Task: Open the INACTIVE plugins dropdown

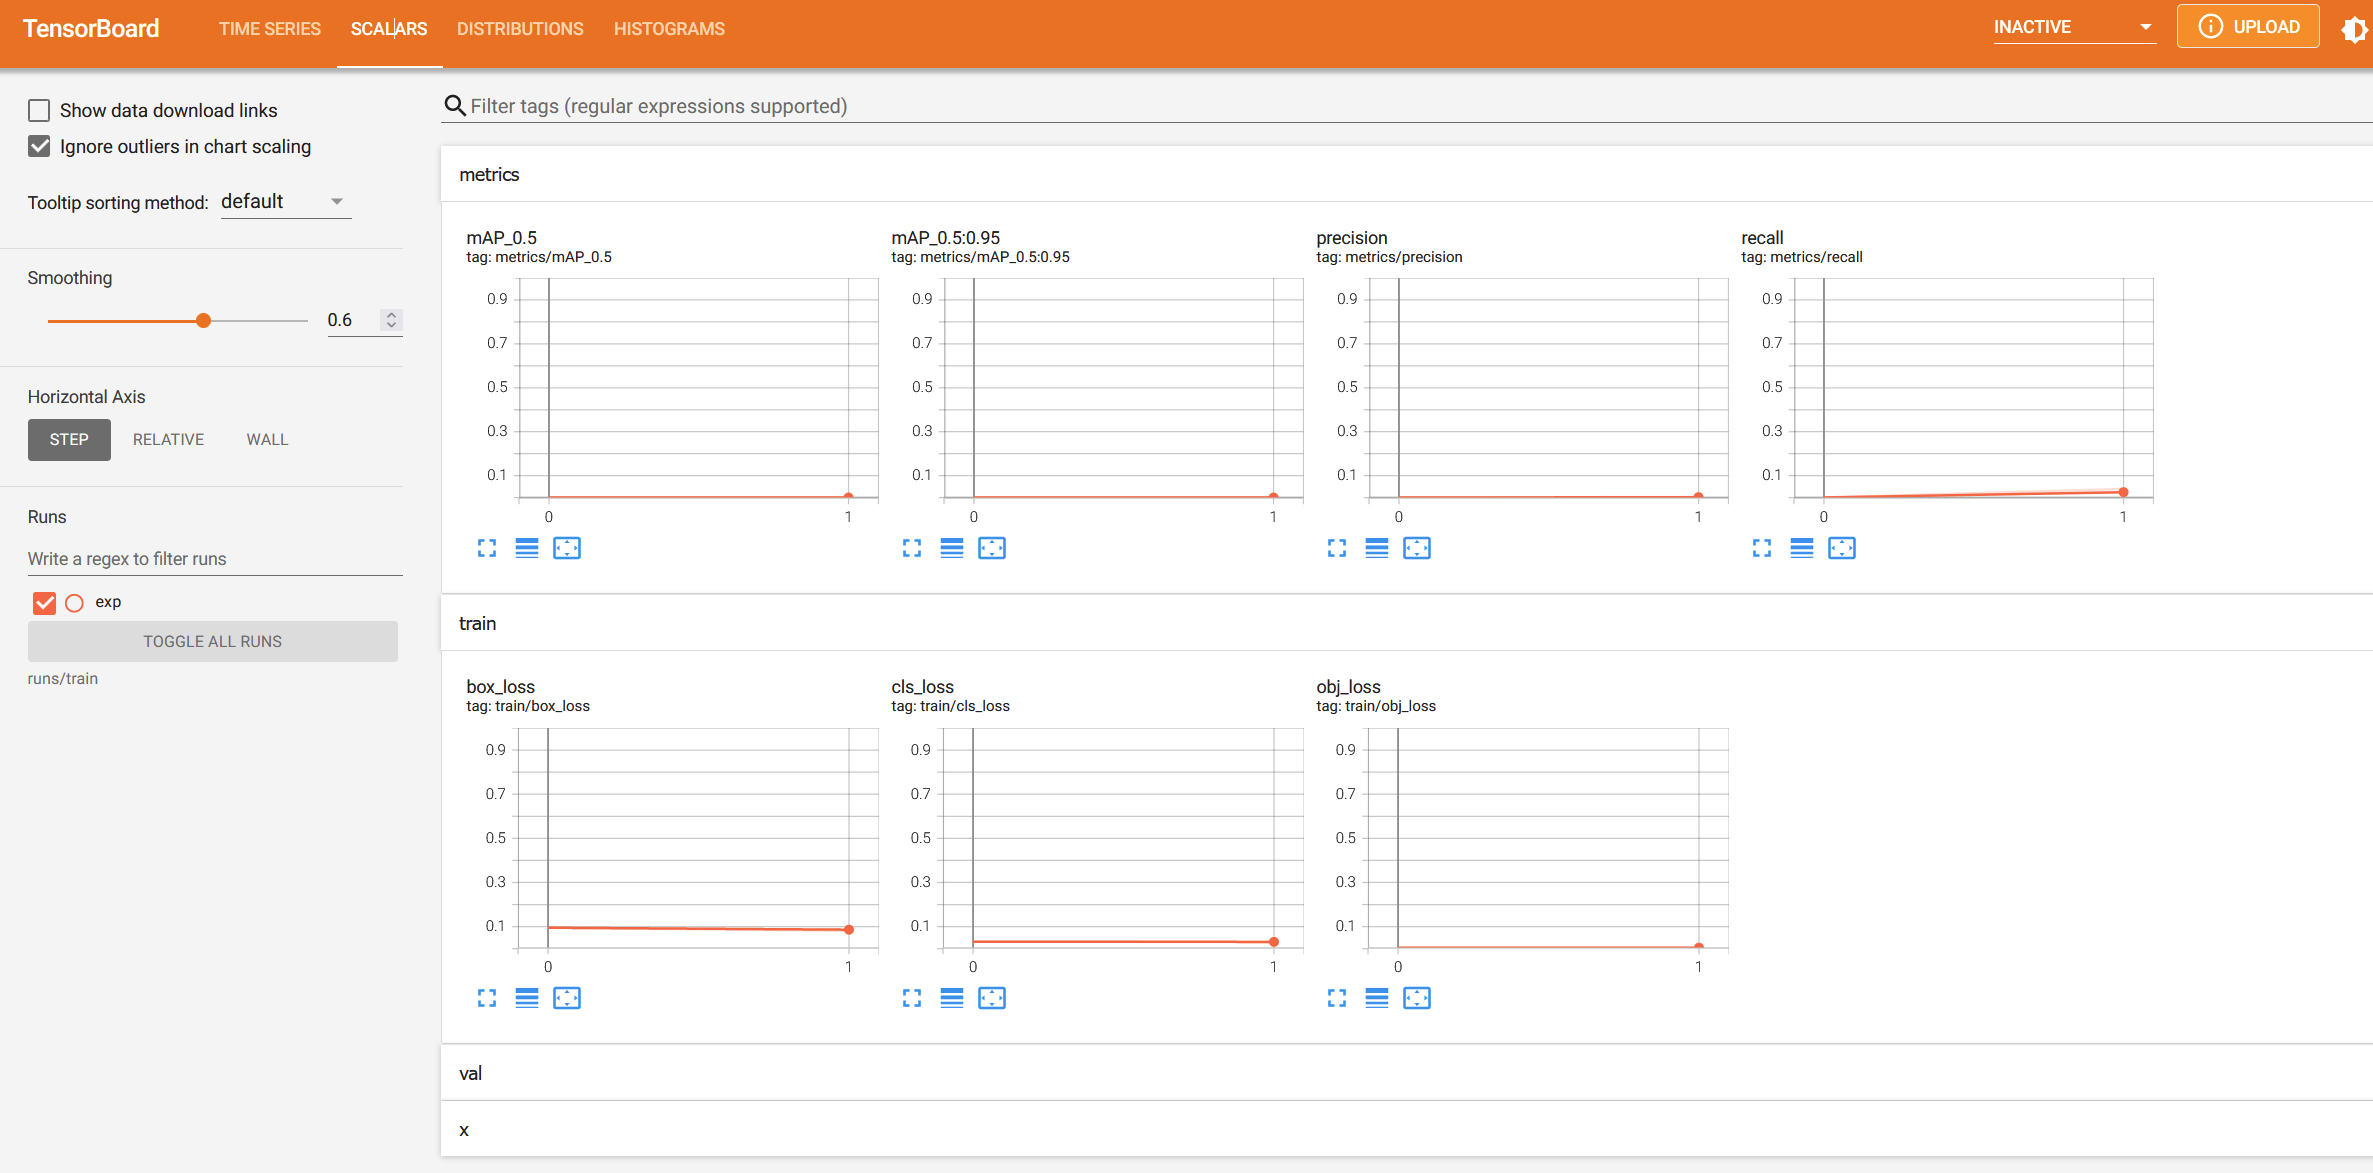Action: (2073, 28)
